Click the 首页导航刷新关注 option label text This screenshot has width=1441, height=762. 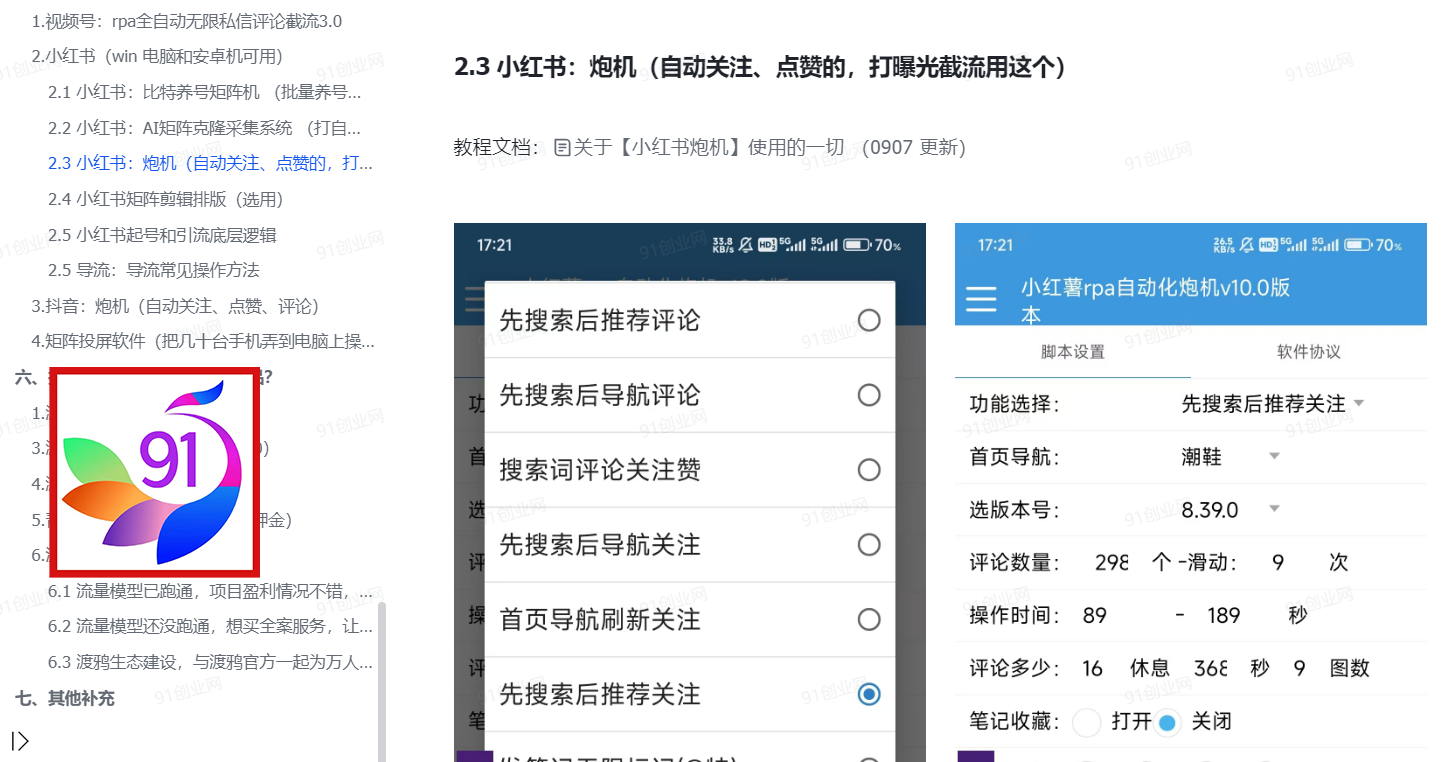tap(600, 620)
